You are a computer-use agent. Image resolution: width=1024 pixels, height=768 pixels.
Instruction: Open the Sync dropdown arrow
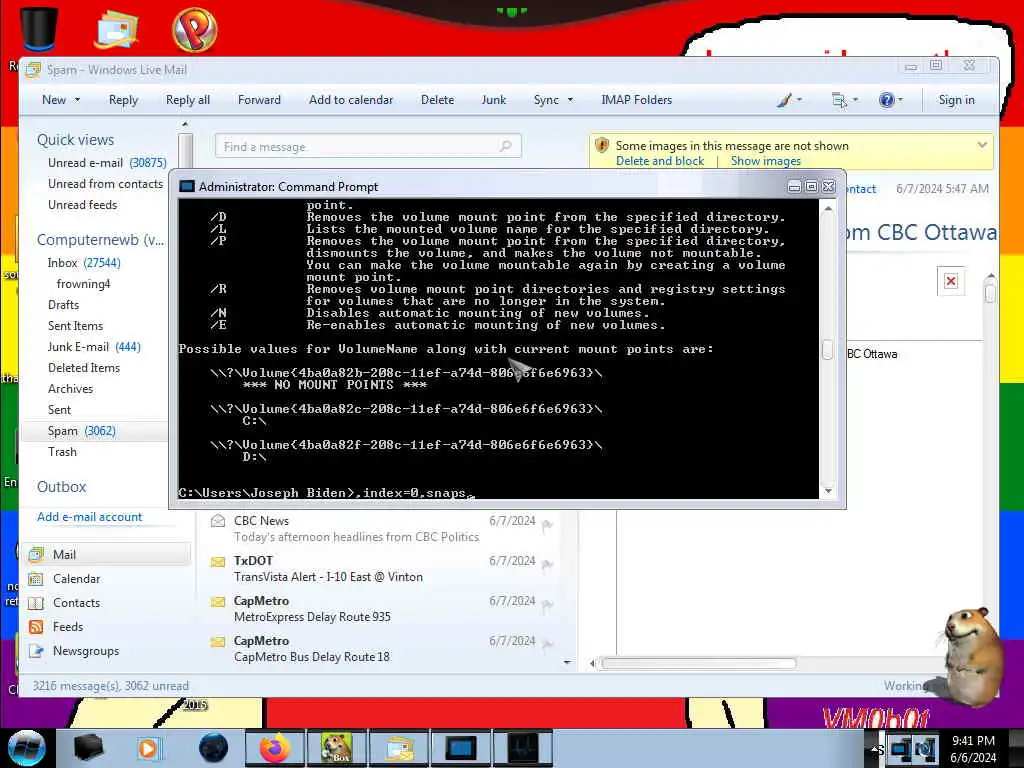570,100
